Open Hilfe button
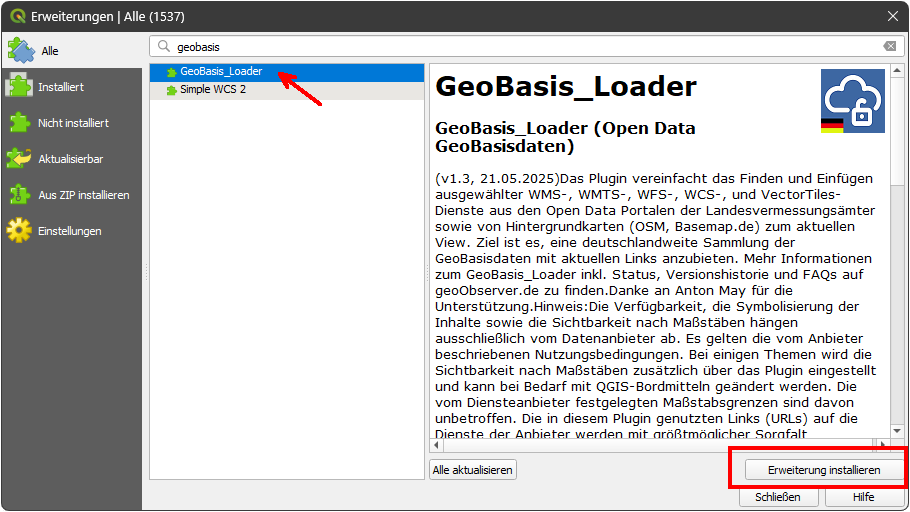910x512 pixels. click(x=864, y=497)
